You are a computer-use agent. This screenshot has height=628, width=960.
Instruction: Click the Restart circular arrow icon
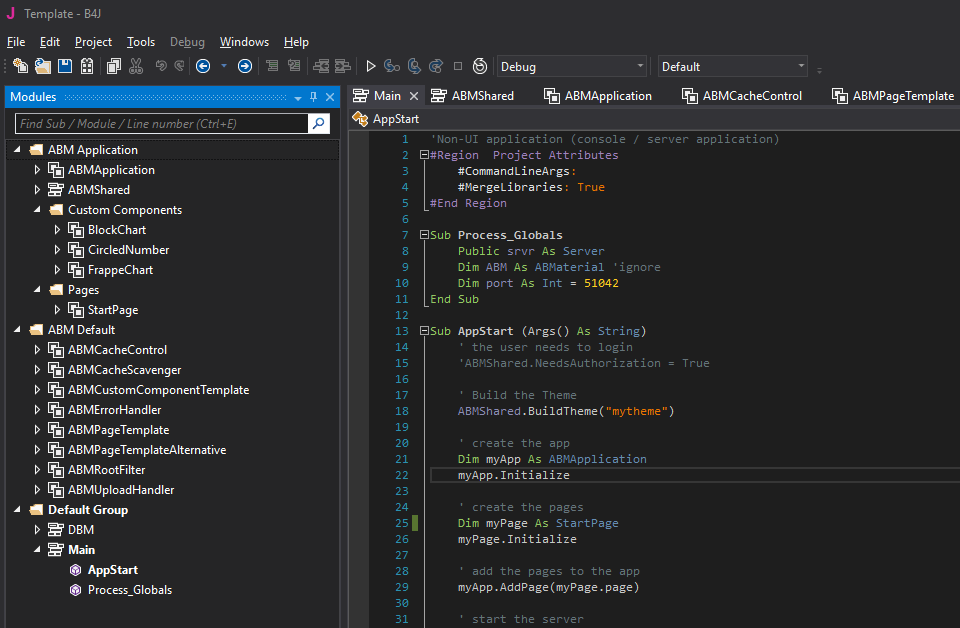tap(480, 66)
